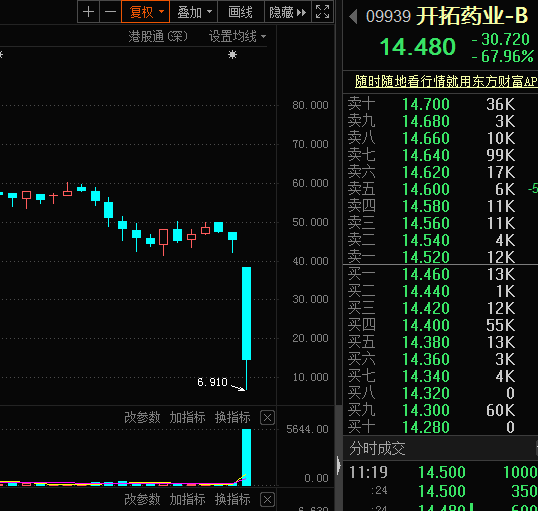The width and height of the screenshot is (538, 511).
Task: Open the 东方财富 APP promo link
Action: pos(446,81)
